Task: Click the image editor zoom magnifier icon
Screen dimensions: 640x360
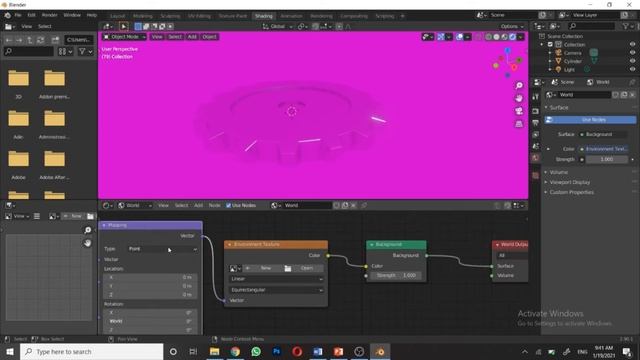Action: click(x=87, y=230)
